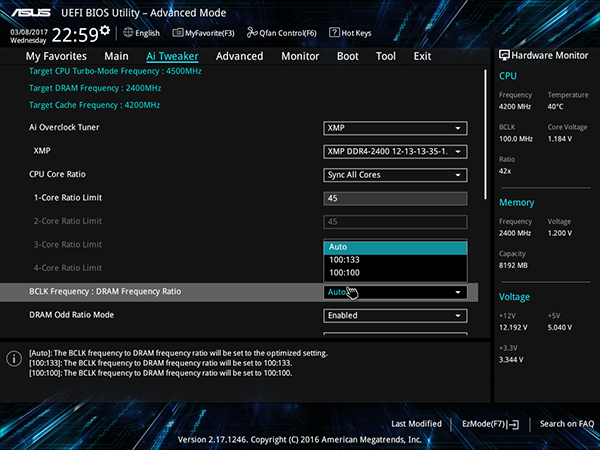This screenshot has width=600, height=450.
Task: Click the settings gear icon beside the clock
Action: coord(105,29)
